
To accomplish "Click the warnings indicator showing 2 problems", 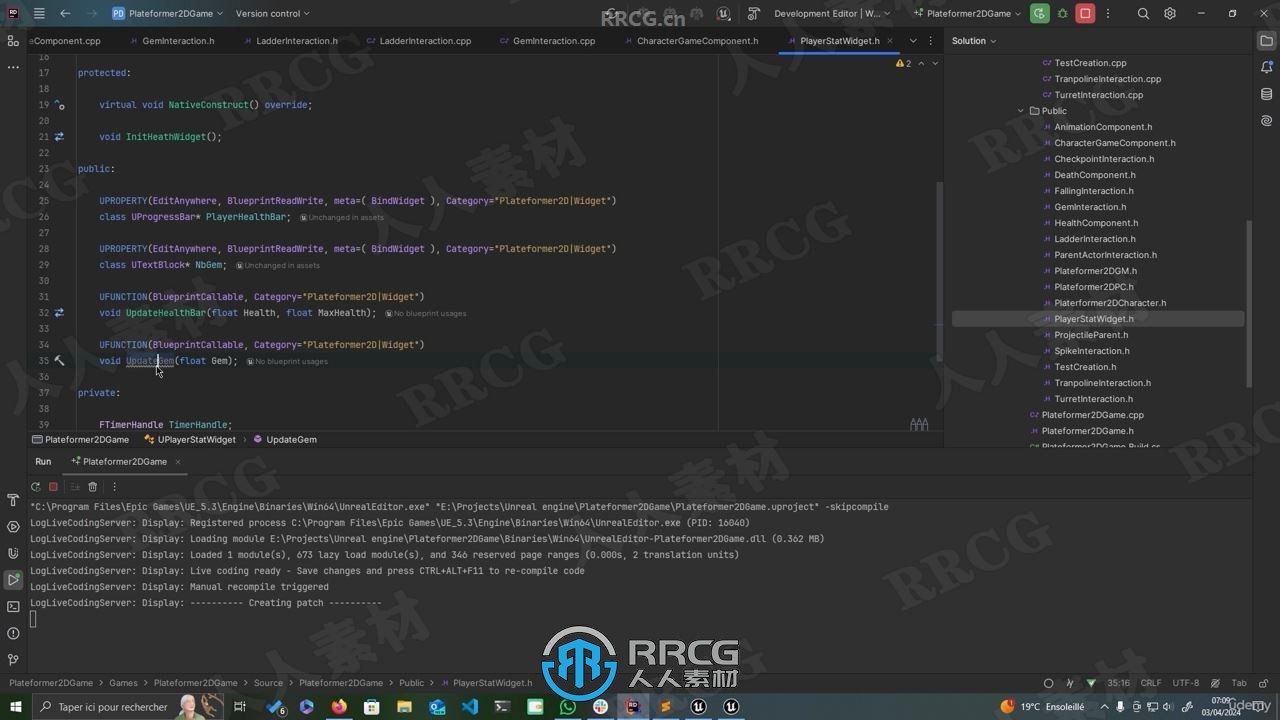I will 903,63.
